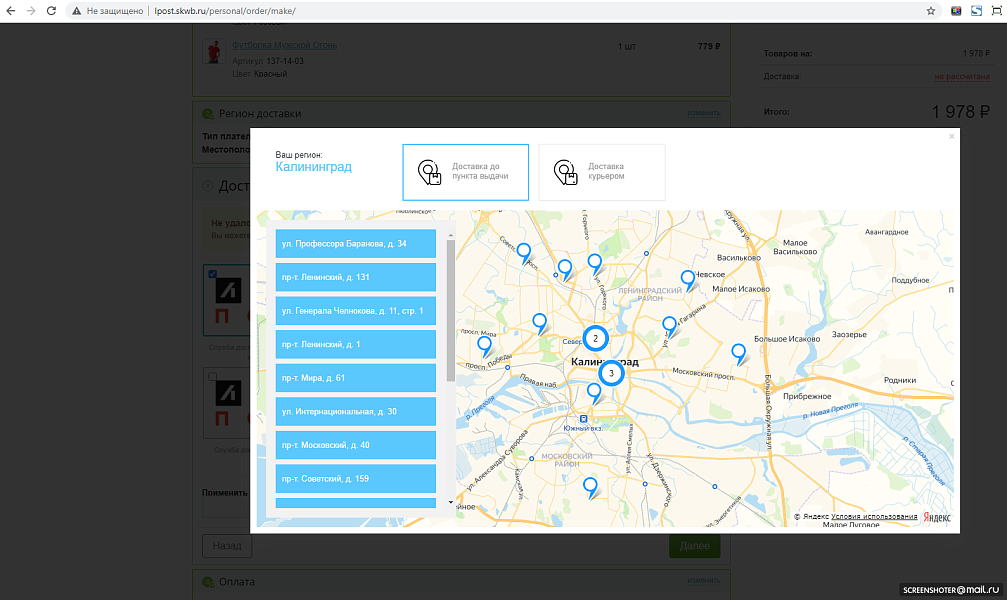Click the southernmost pickup pin on map
The image size is (1007, 600).
click(590, 486)
